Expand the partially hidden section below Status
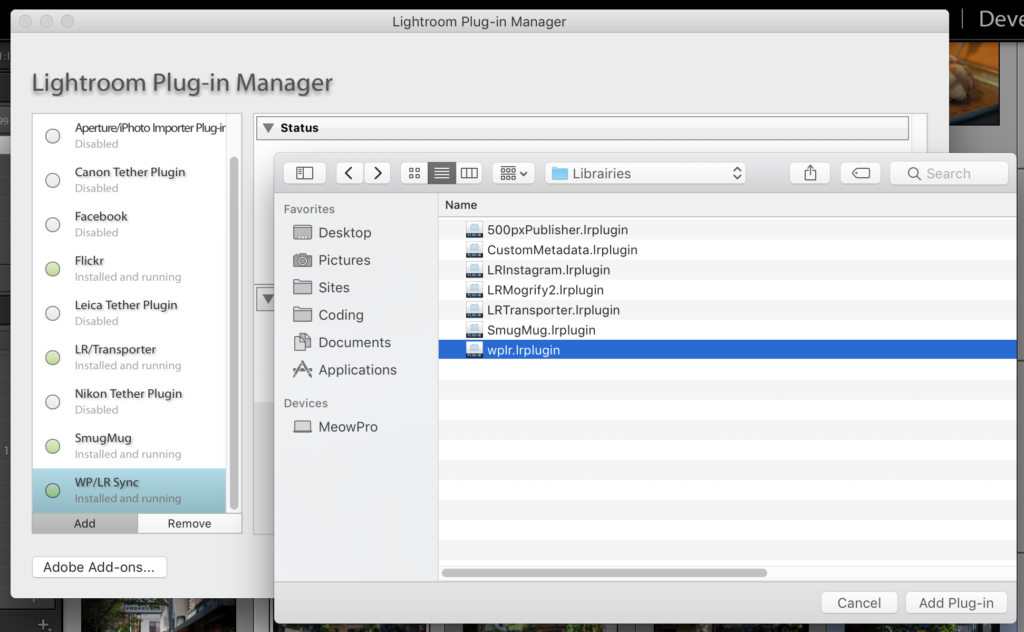The width and height of the screenshot is (1024, 632). (x=266, y=299)
